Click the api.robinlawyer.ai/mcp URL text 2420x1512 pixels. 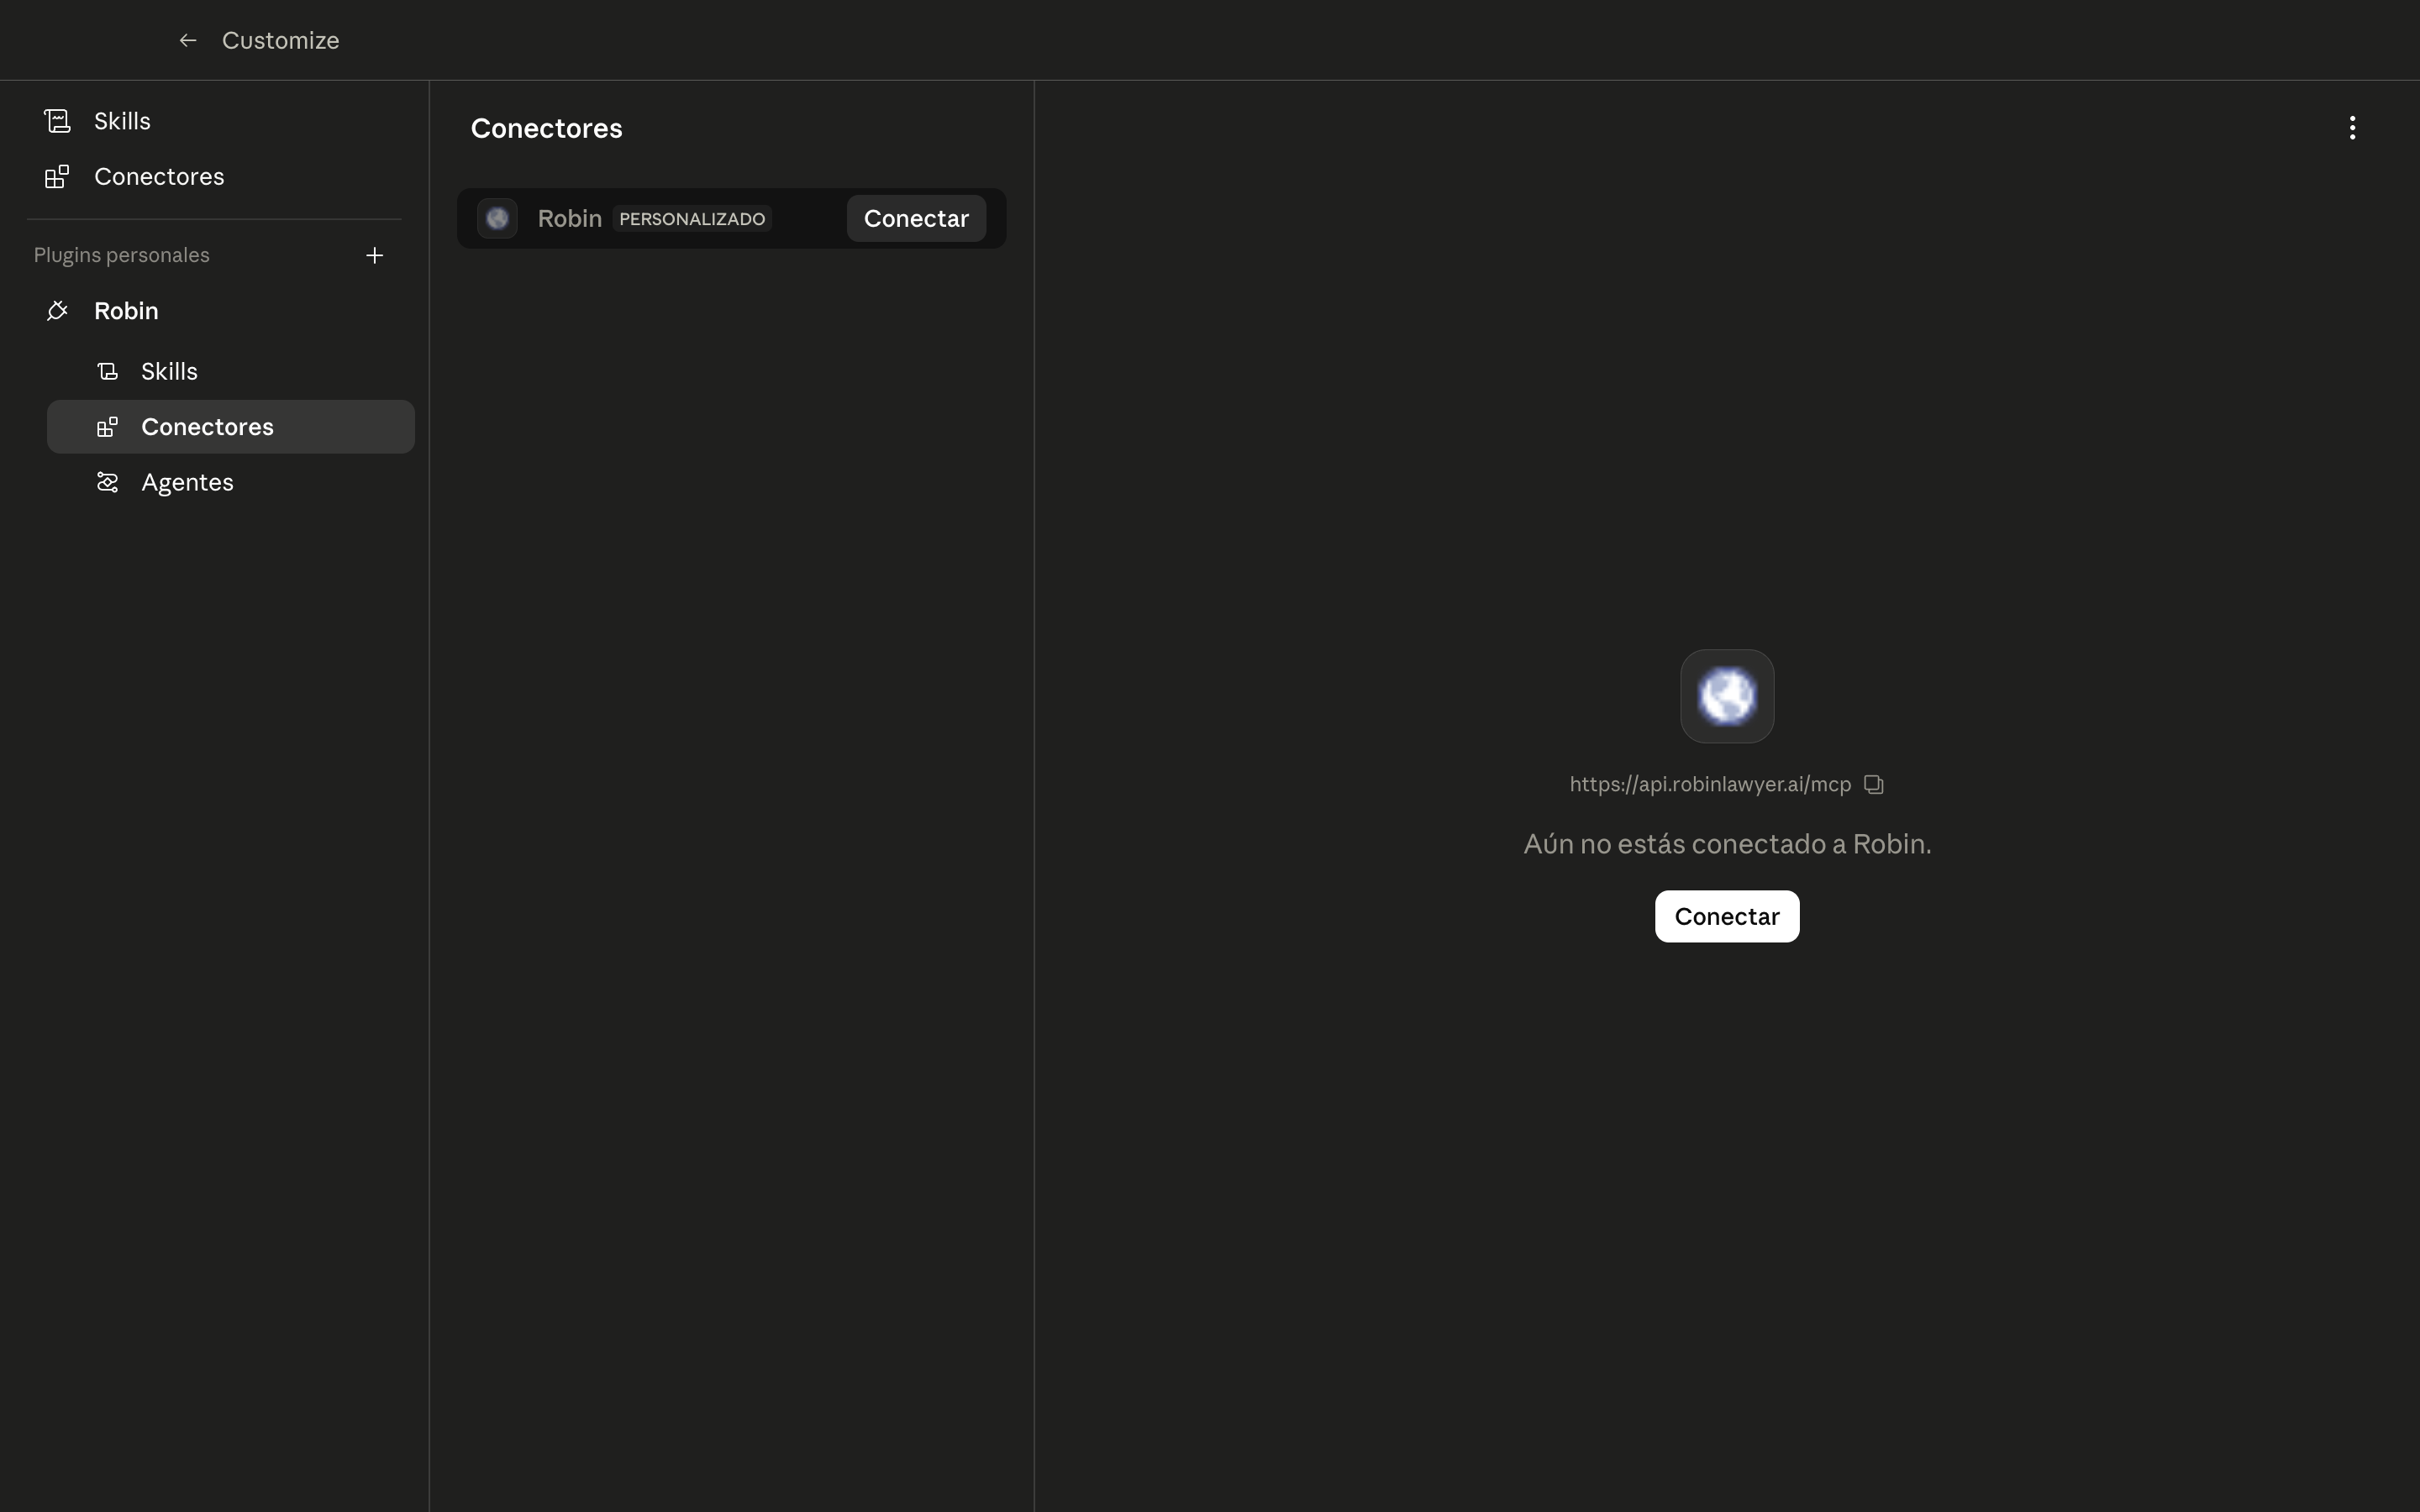click(1710, 785)
